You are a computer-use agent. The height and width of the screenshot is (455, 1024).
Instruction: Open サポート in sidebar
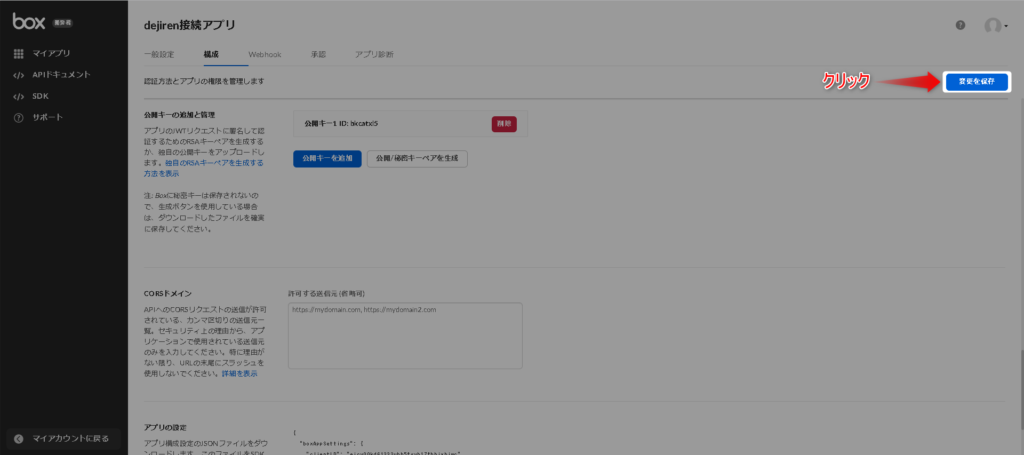point(48,118)
